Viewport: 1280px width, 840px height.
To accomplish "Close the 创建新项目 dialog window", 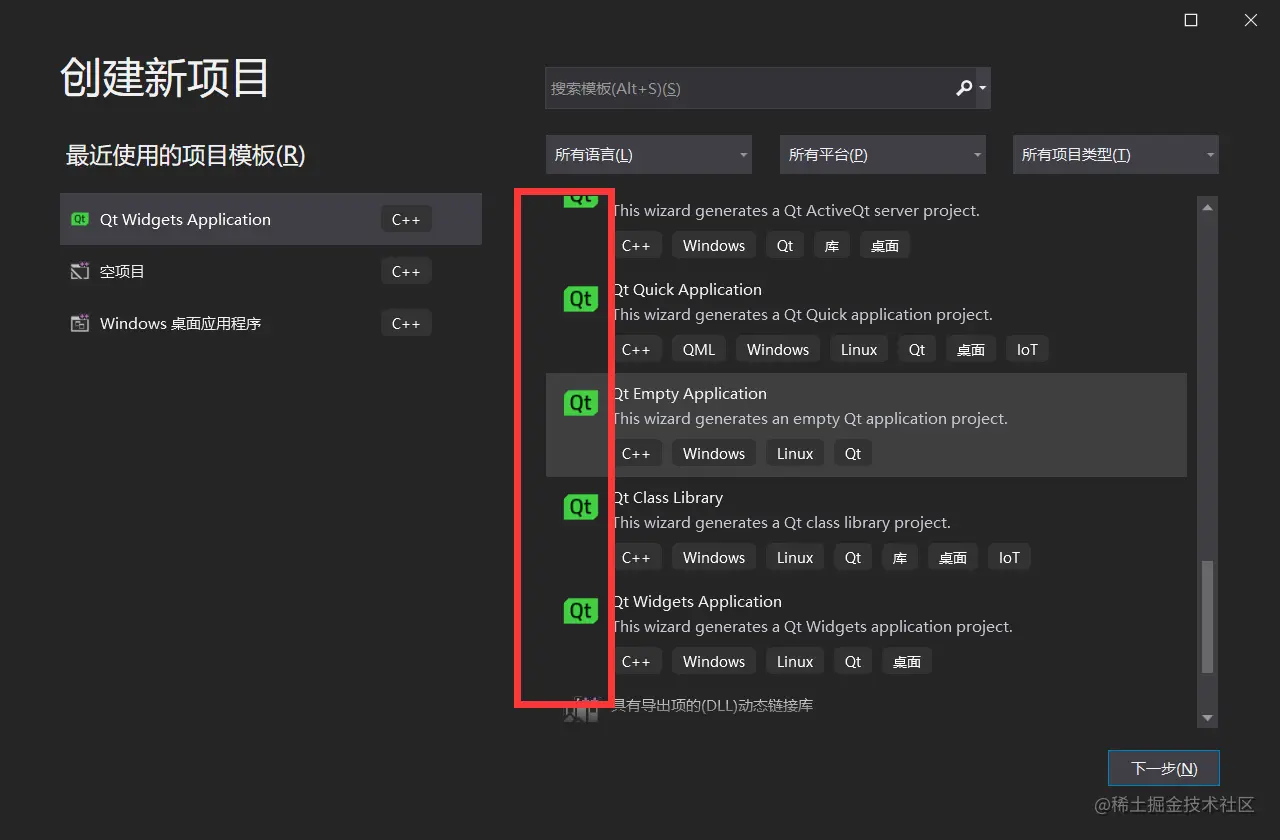I will tap(1250, 20).
